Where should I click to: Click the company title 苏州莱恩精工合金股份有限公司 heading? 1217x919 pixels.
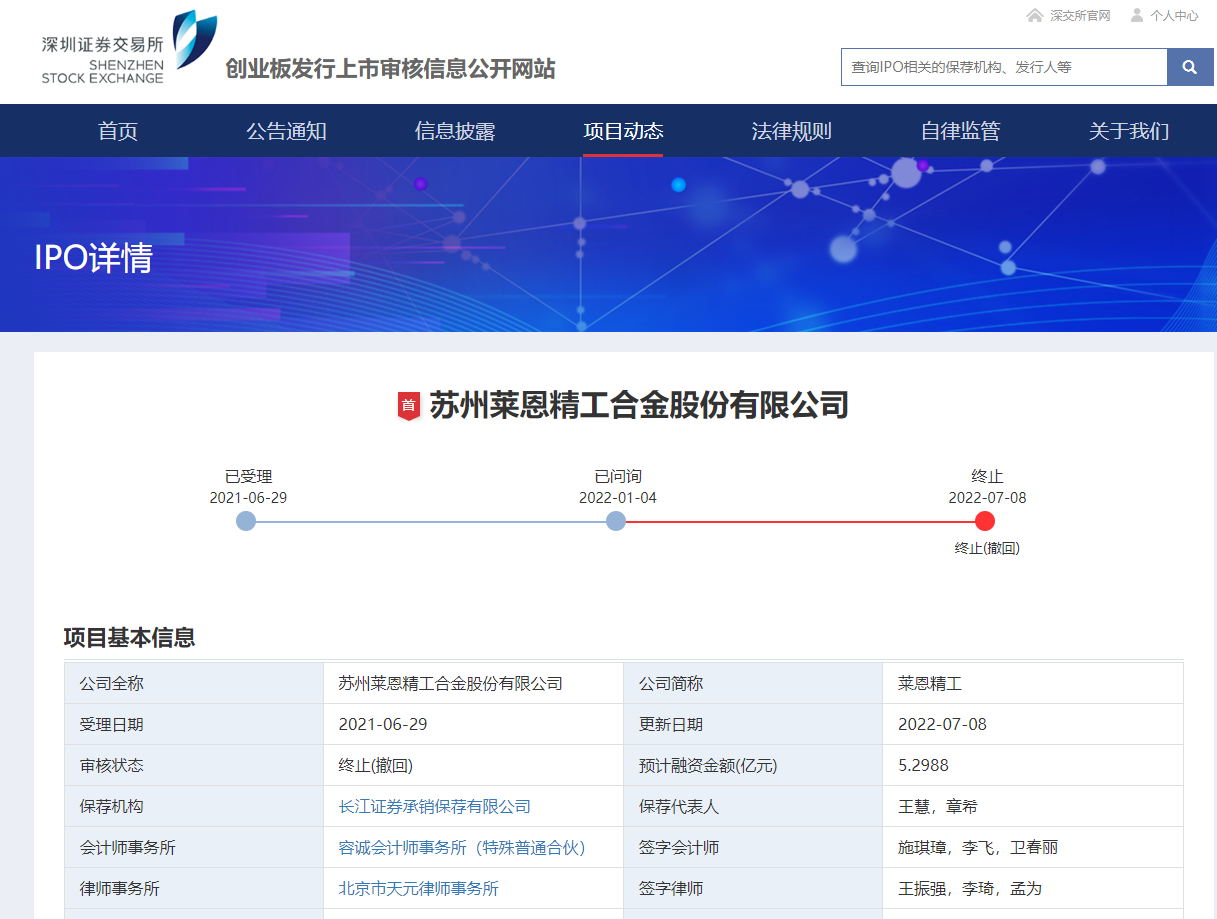point(639,405)
